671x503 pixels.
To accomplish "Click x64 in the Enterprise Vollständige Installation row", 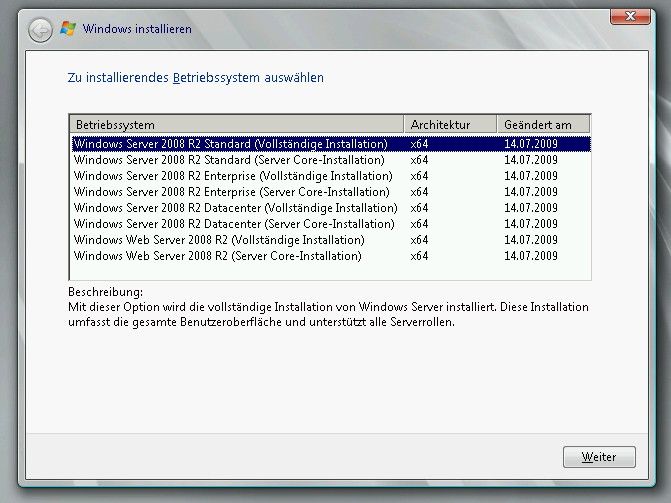I will pos(419,176).
